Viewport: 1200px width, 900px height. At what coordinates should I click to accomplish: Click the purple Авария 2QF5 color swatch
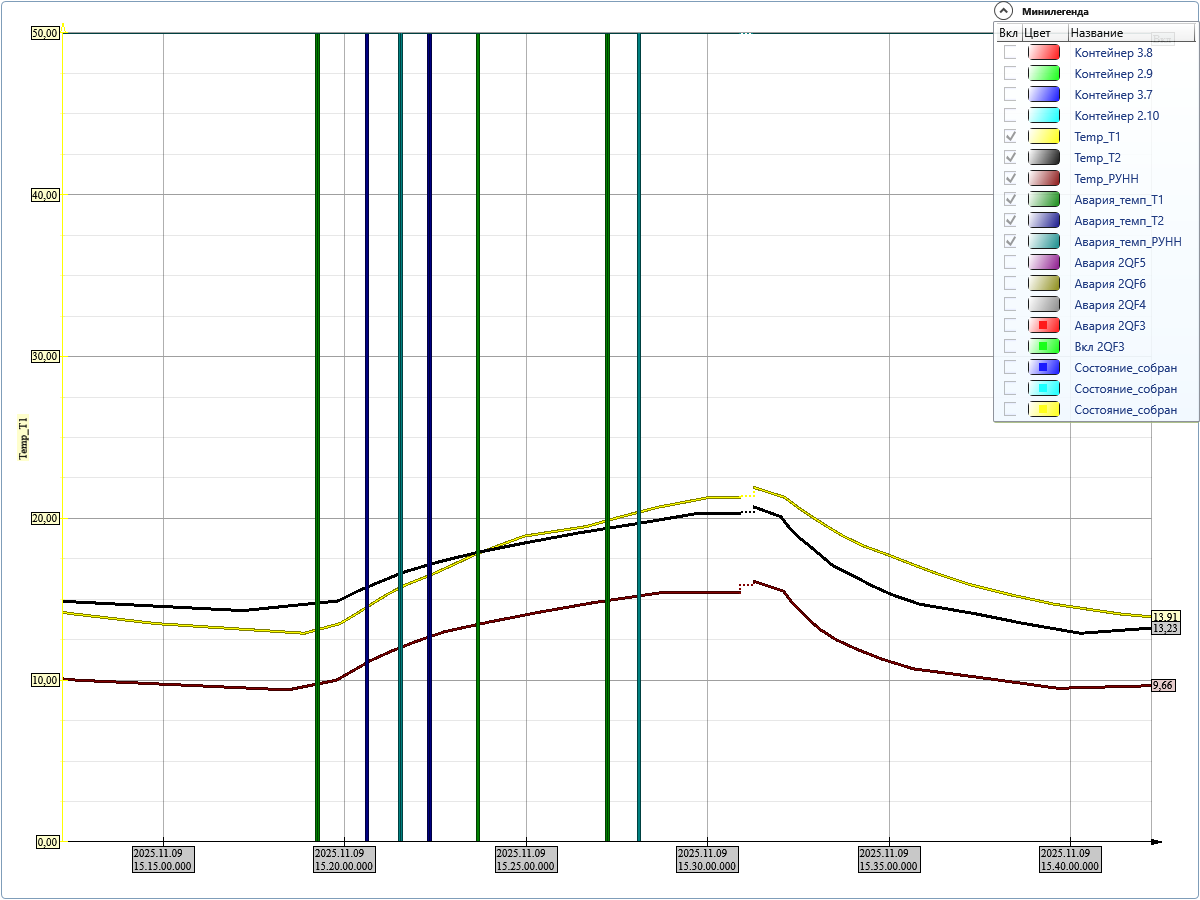1043,263
